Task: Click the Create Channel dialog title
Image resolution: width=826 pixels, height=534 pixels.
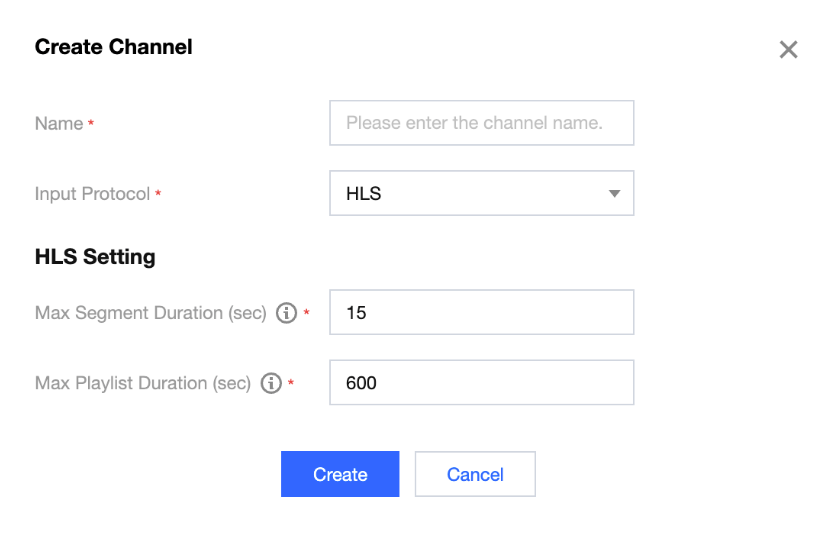Action: pyautogui.click(x=113, y=47)
